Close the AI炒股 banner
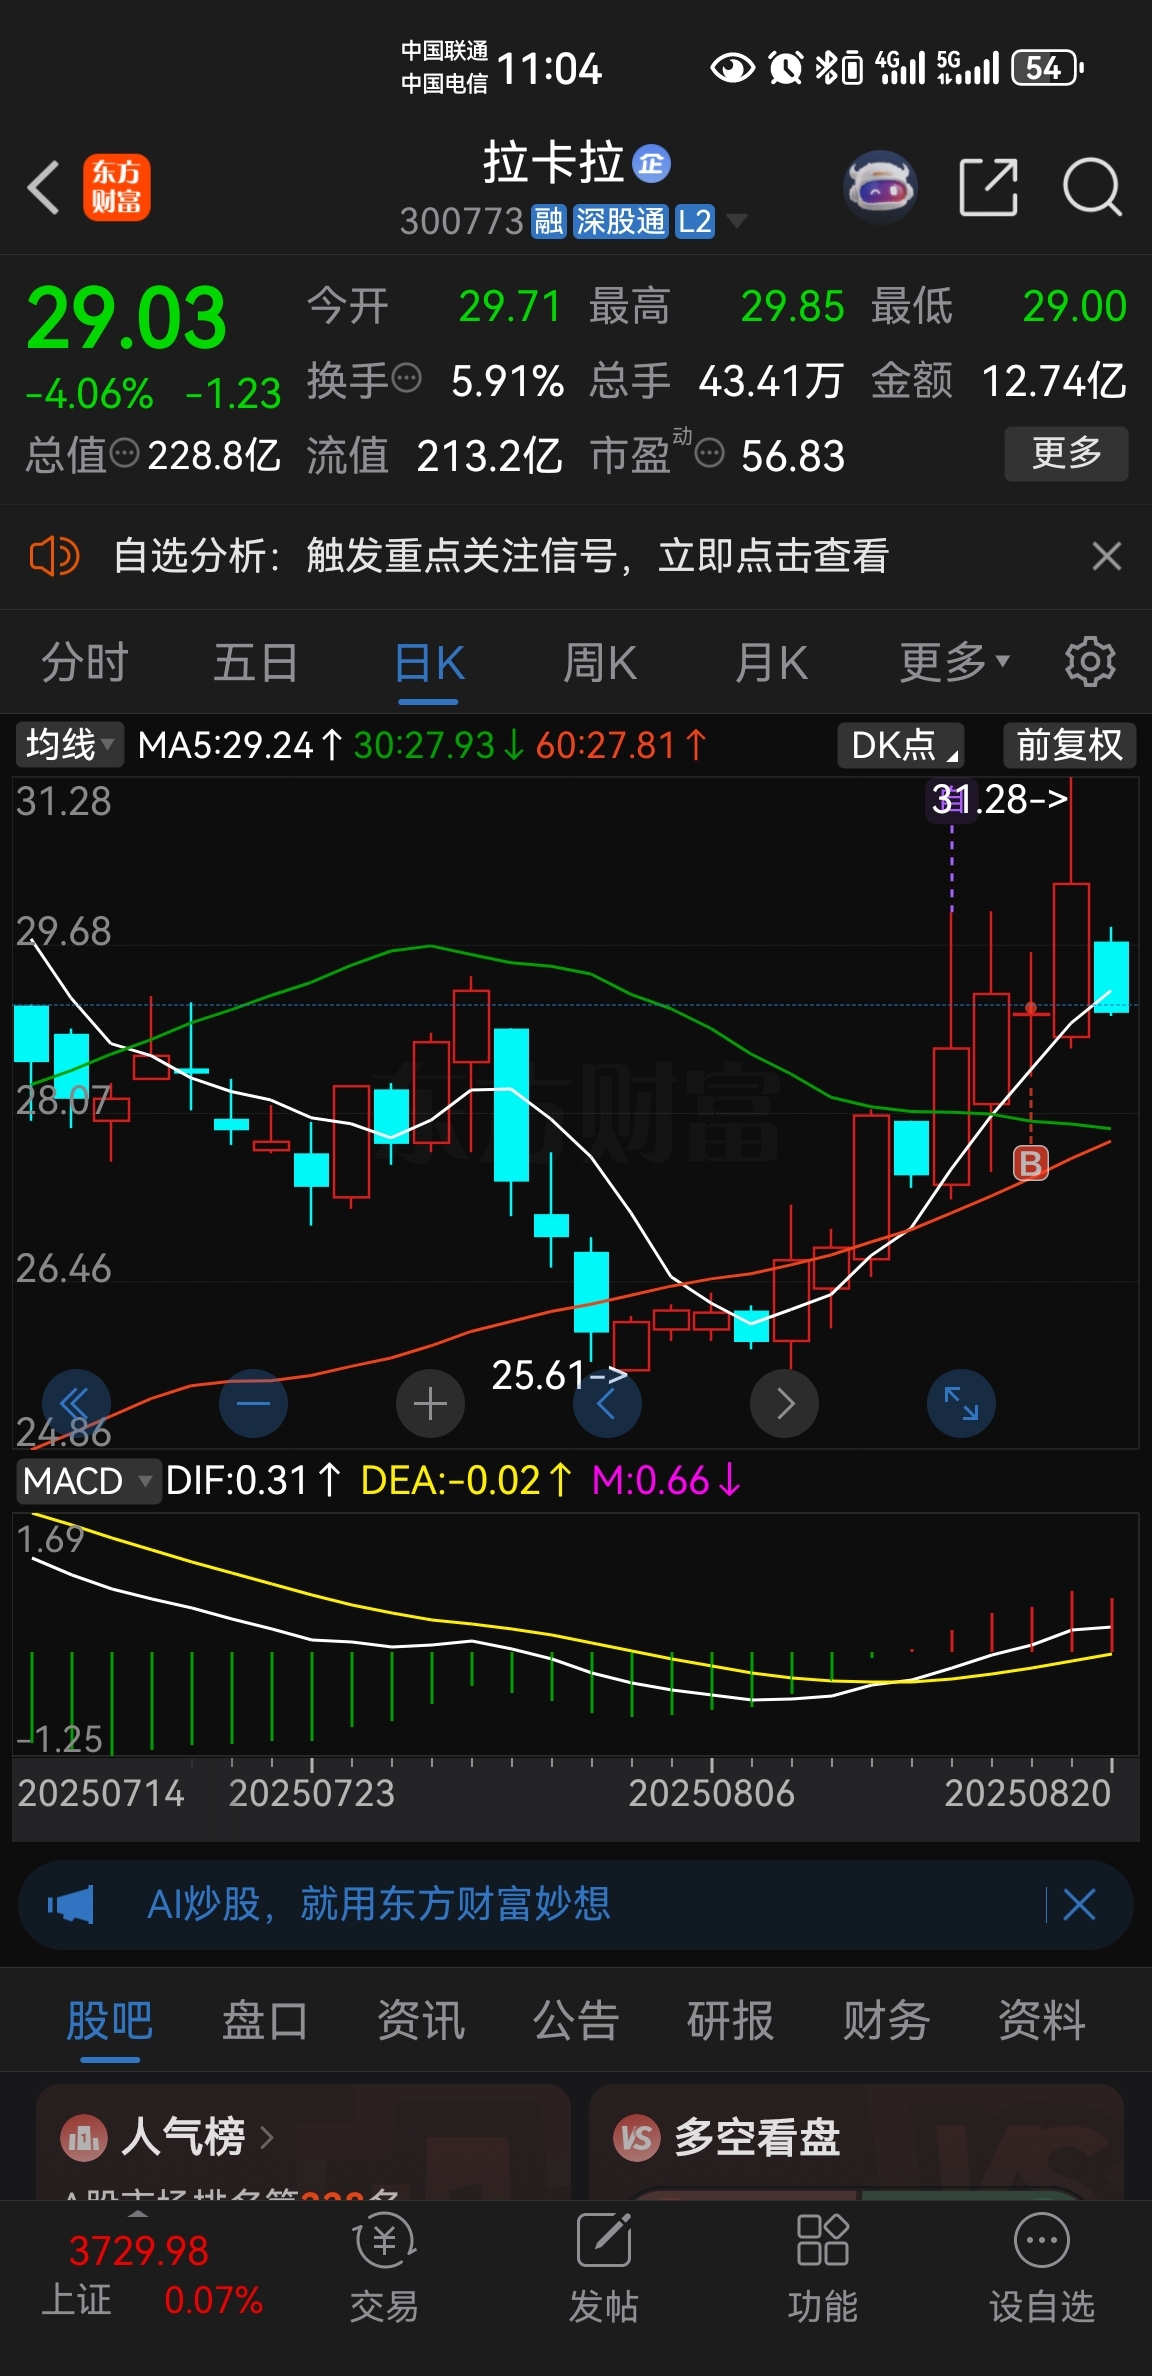 1080,1905
